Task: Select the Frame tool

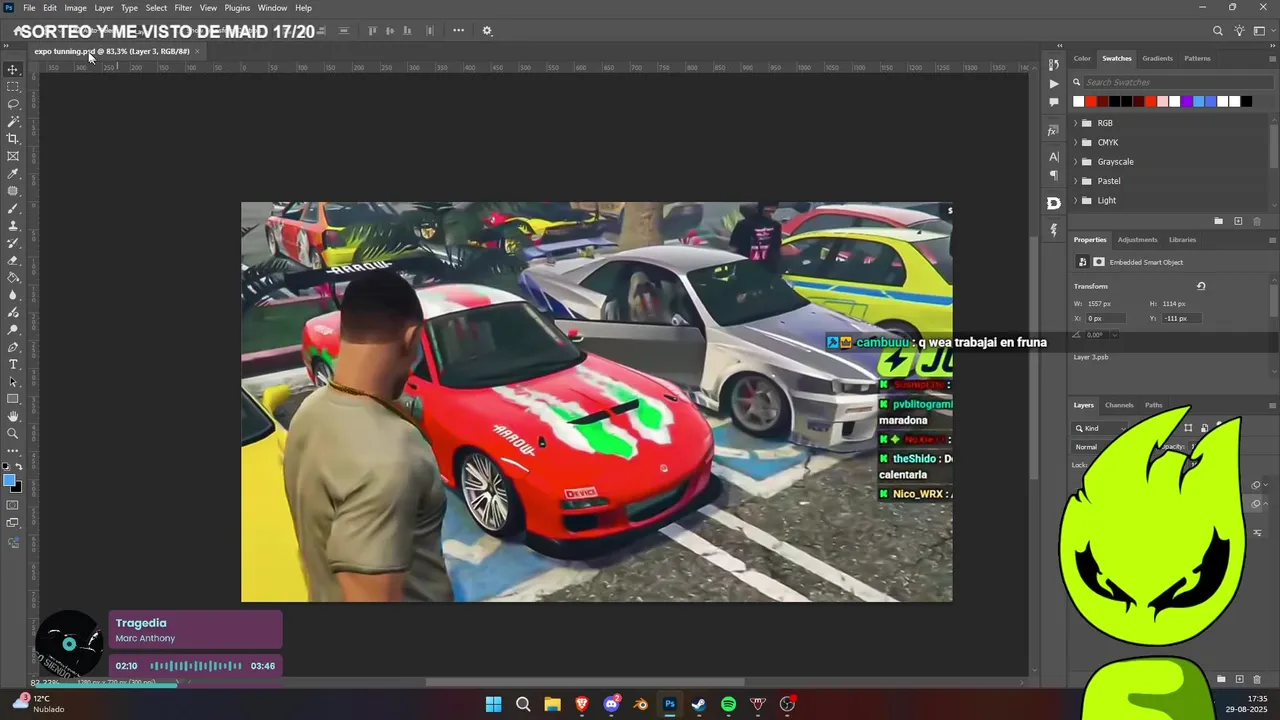Action: click(13, 156)
